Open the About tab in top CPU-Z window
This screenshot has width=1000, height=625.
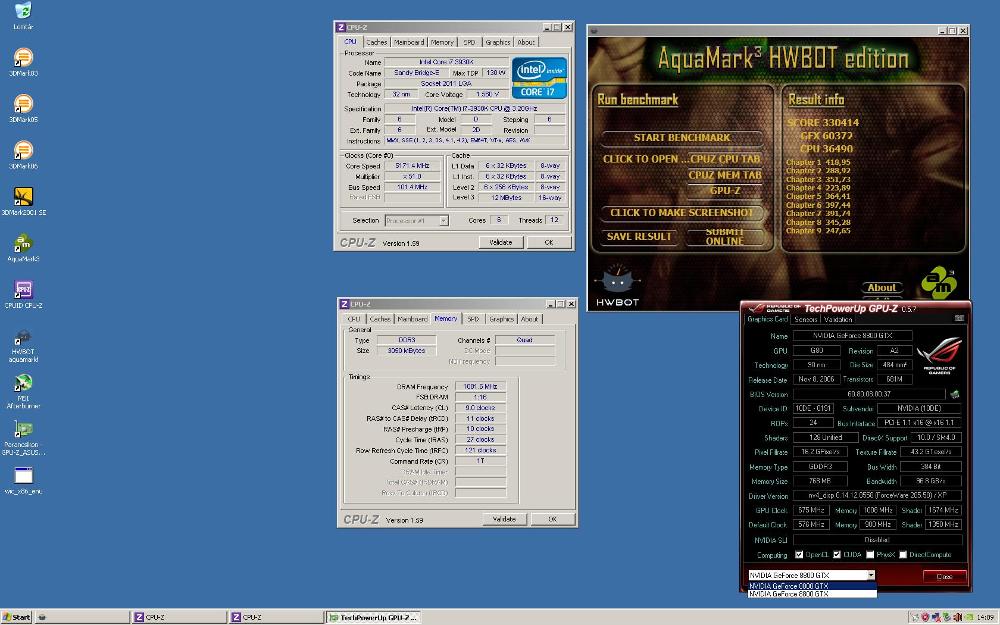pyautogui.click(x=526, y=42)
